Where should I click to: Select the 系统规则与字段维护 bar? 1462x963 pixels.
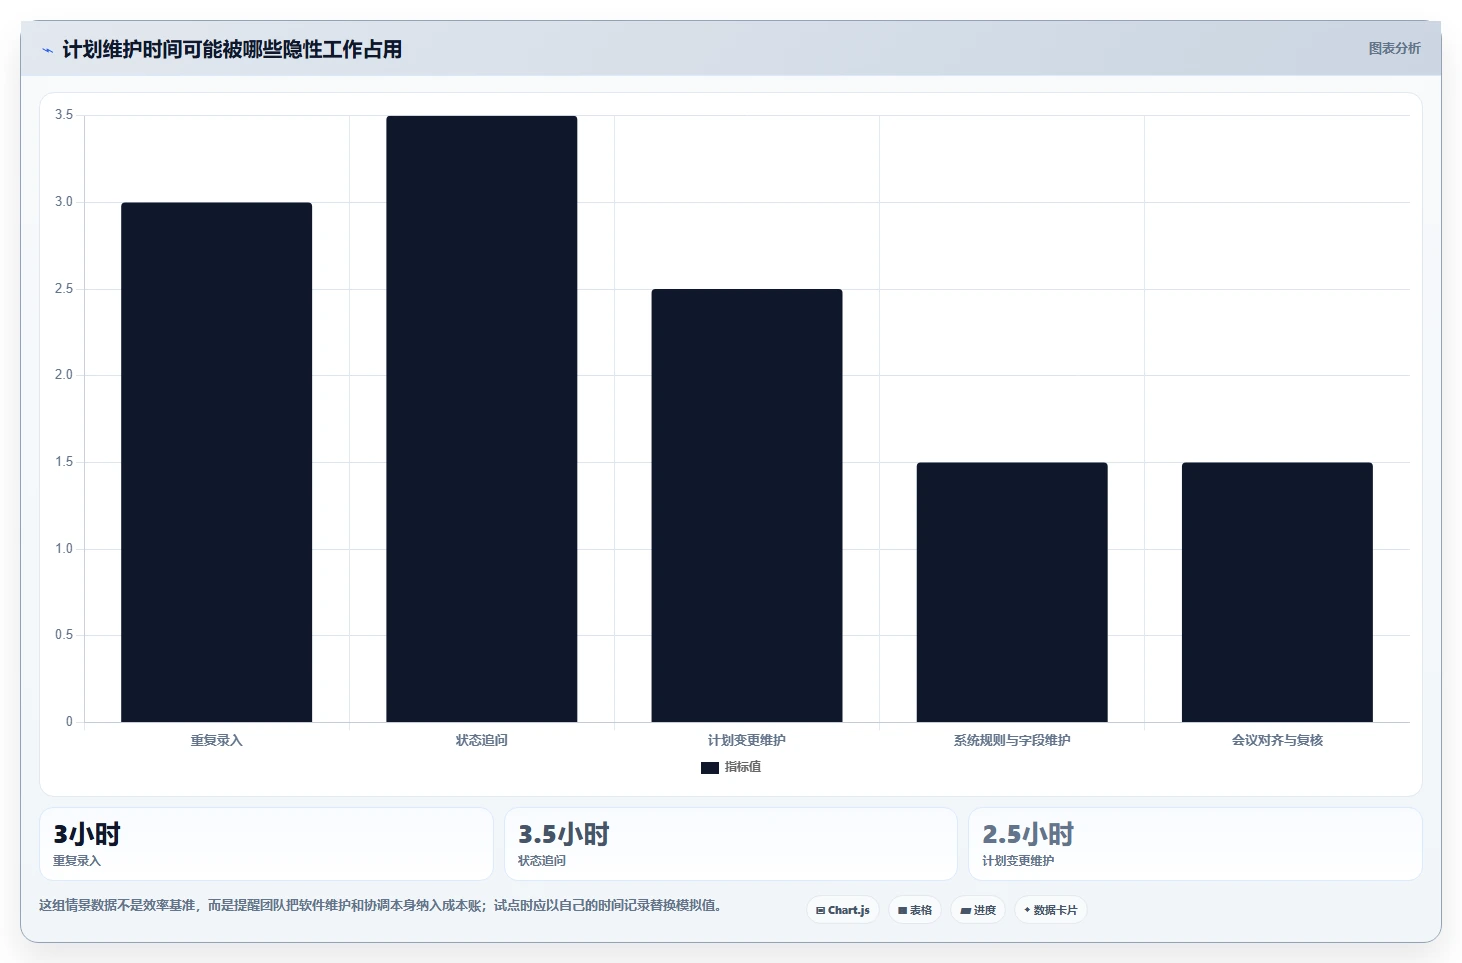[x=1012, y=592]
